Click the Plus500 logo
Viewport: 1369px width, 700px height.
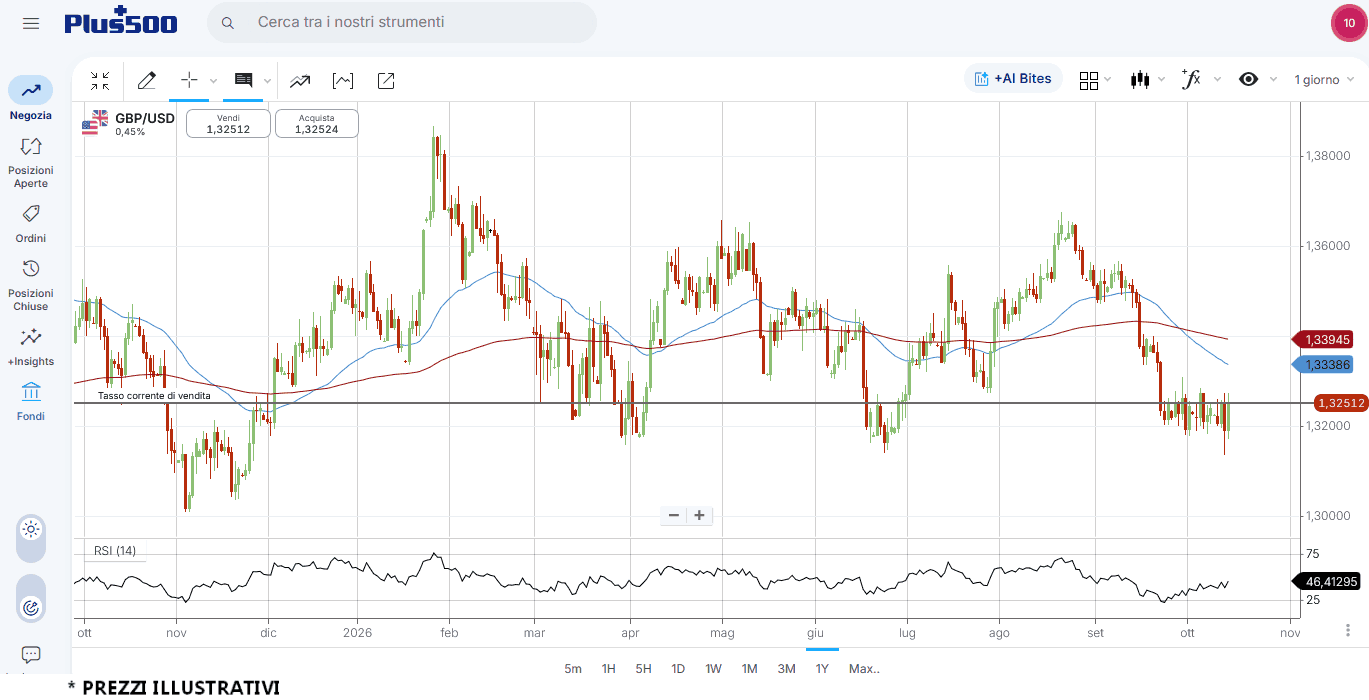click(x=121, y=22)
